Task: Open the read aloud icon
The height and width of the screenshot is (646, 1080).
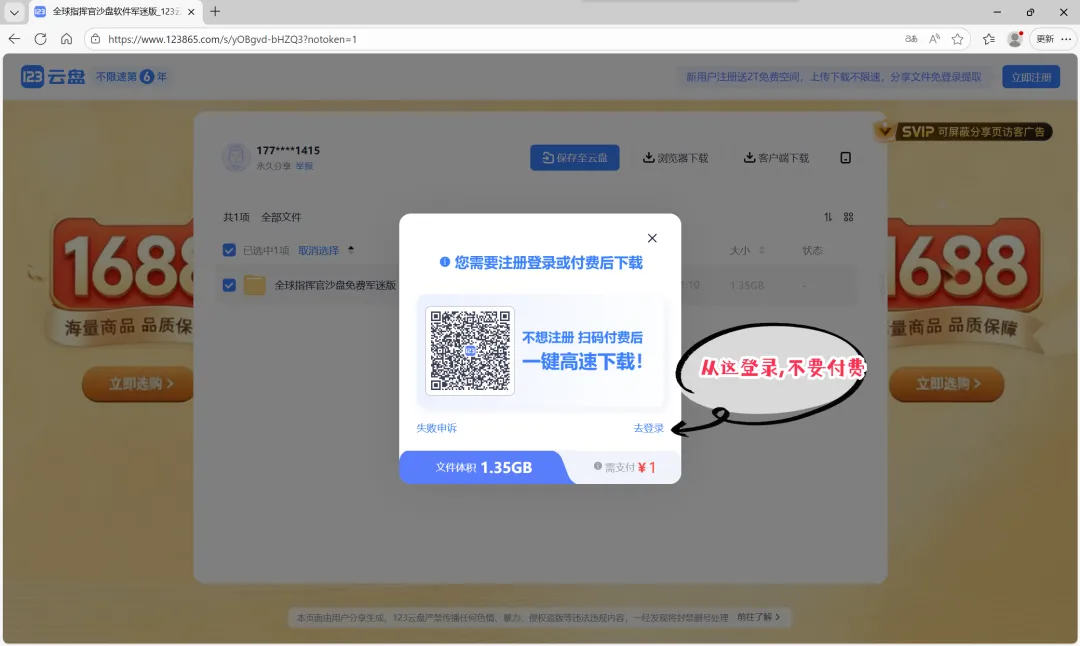Action: click(x=934, y=39)
